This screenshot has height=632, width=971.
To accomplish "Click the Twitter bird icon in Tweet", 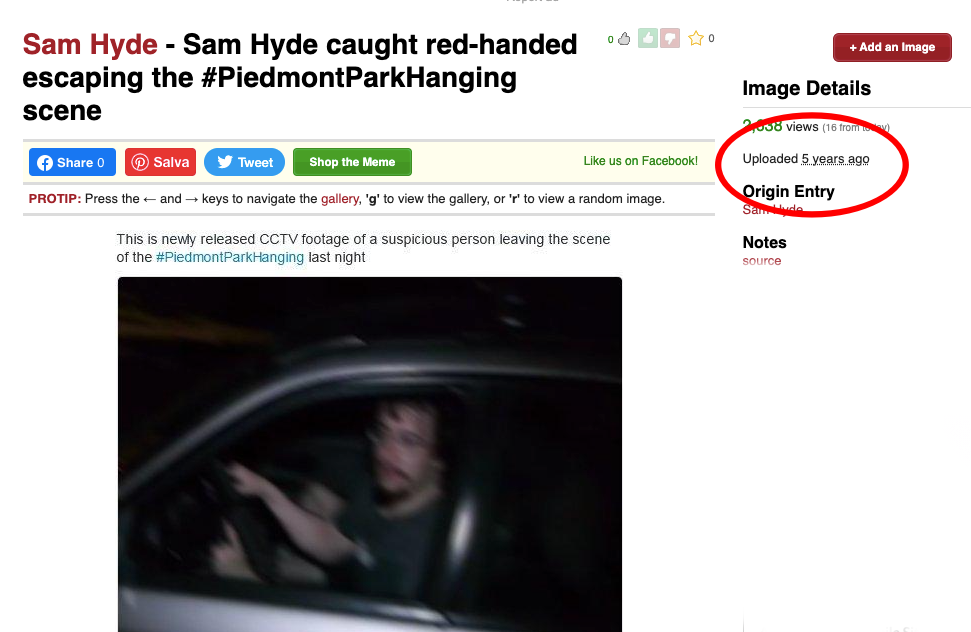I will [x=225, y=162].
